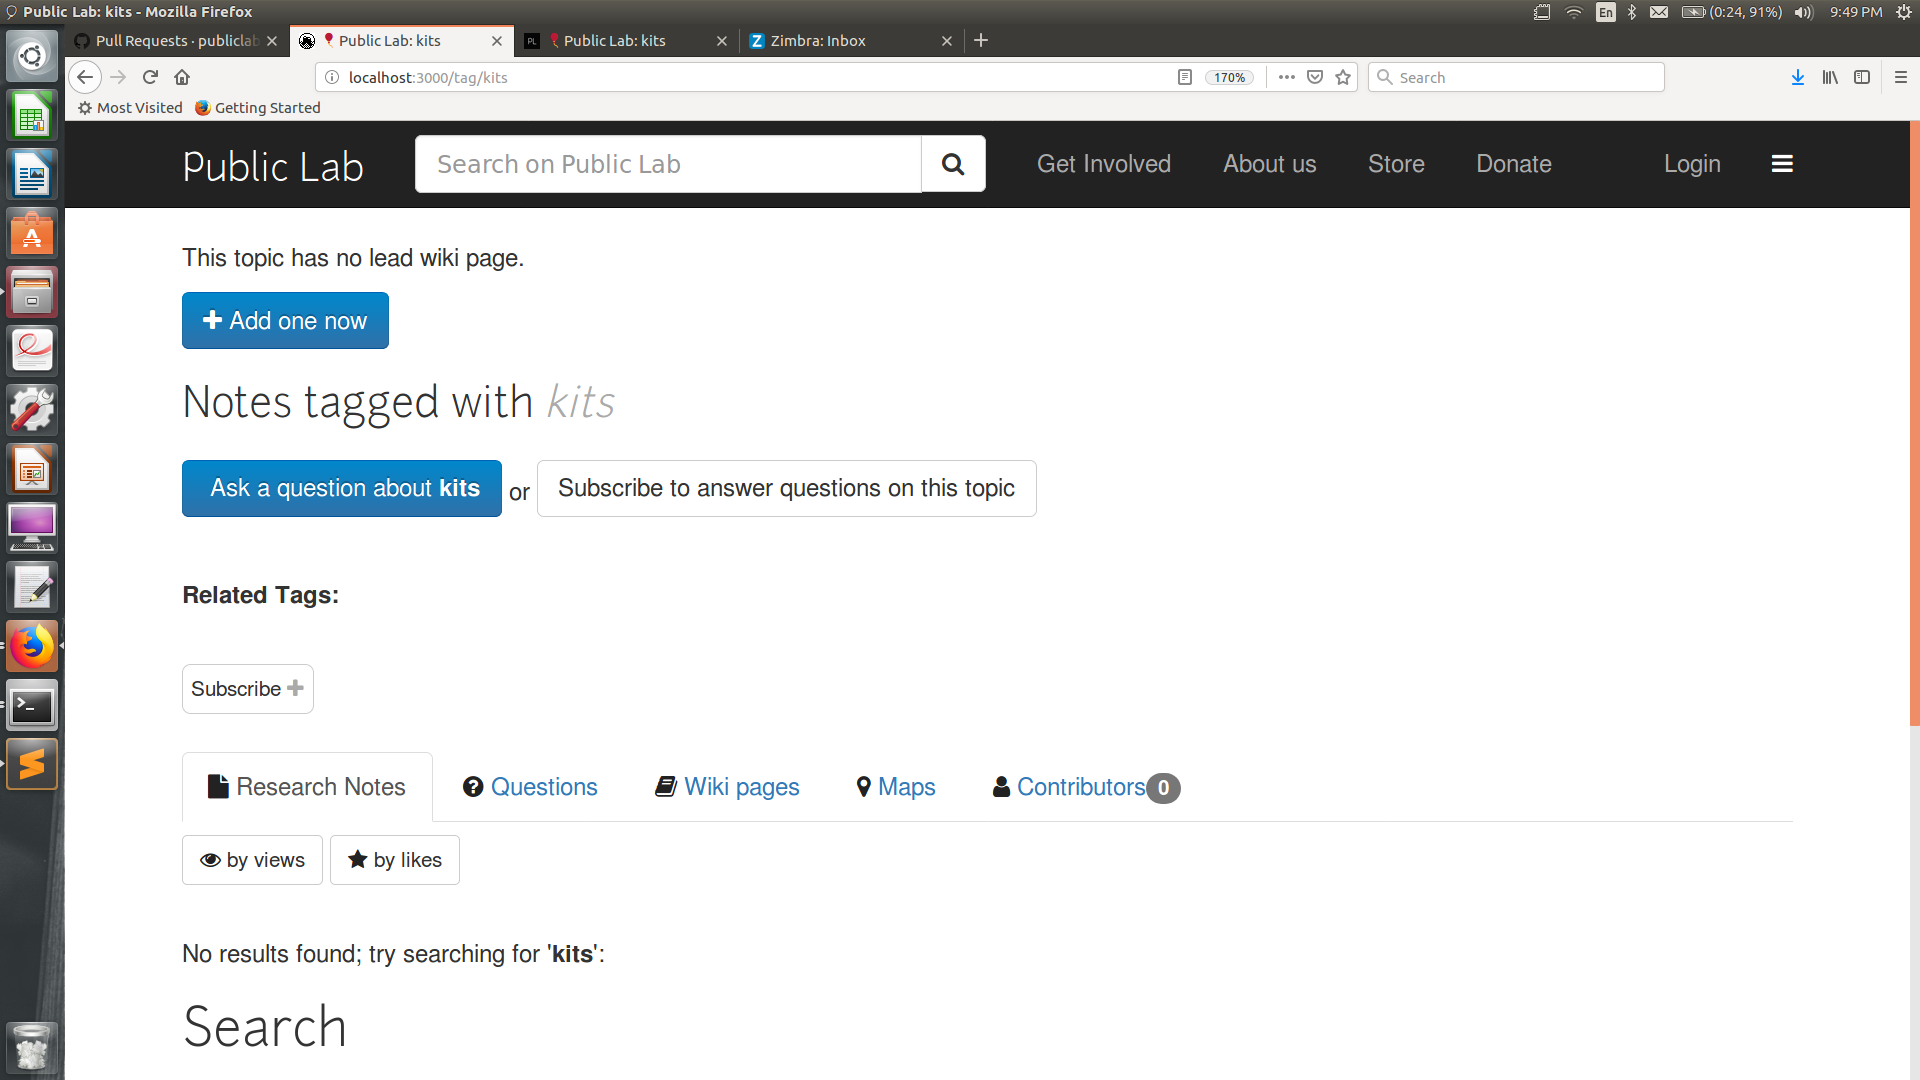Click the 170% zoom level indicator

point(1229,77)
